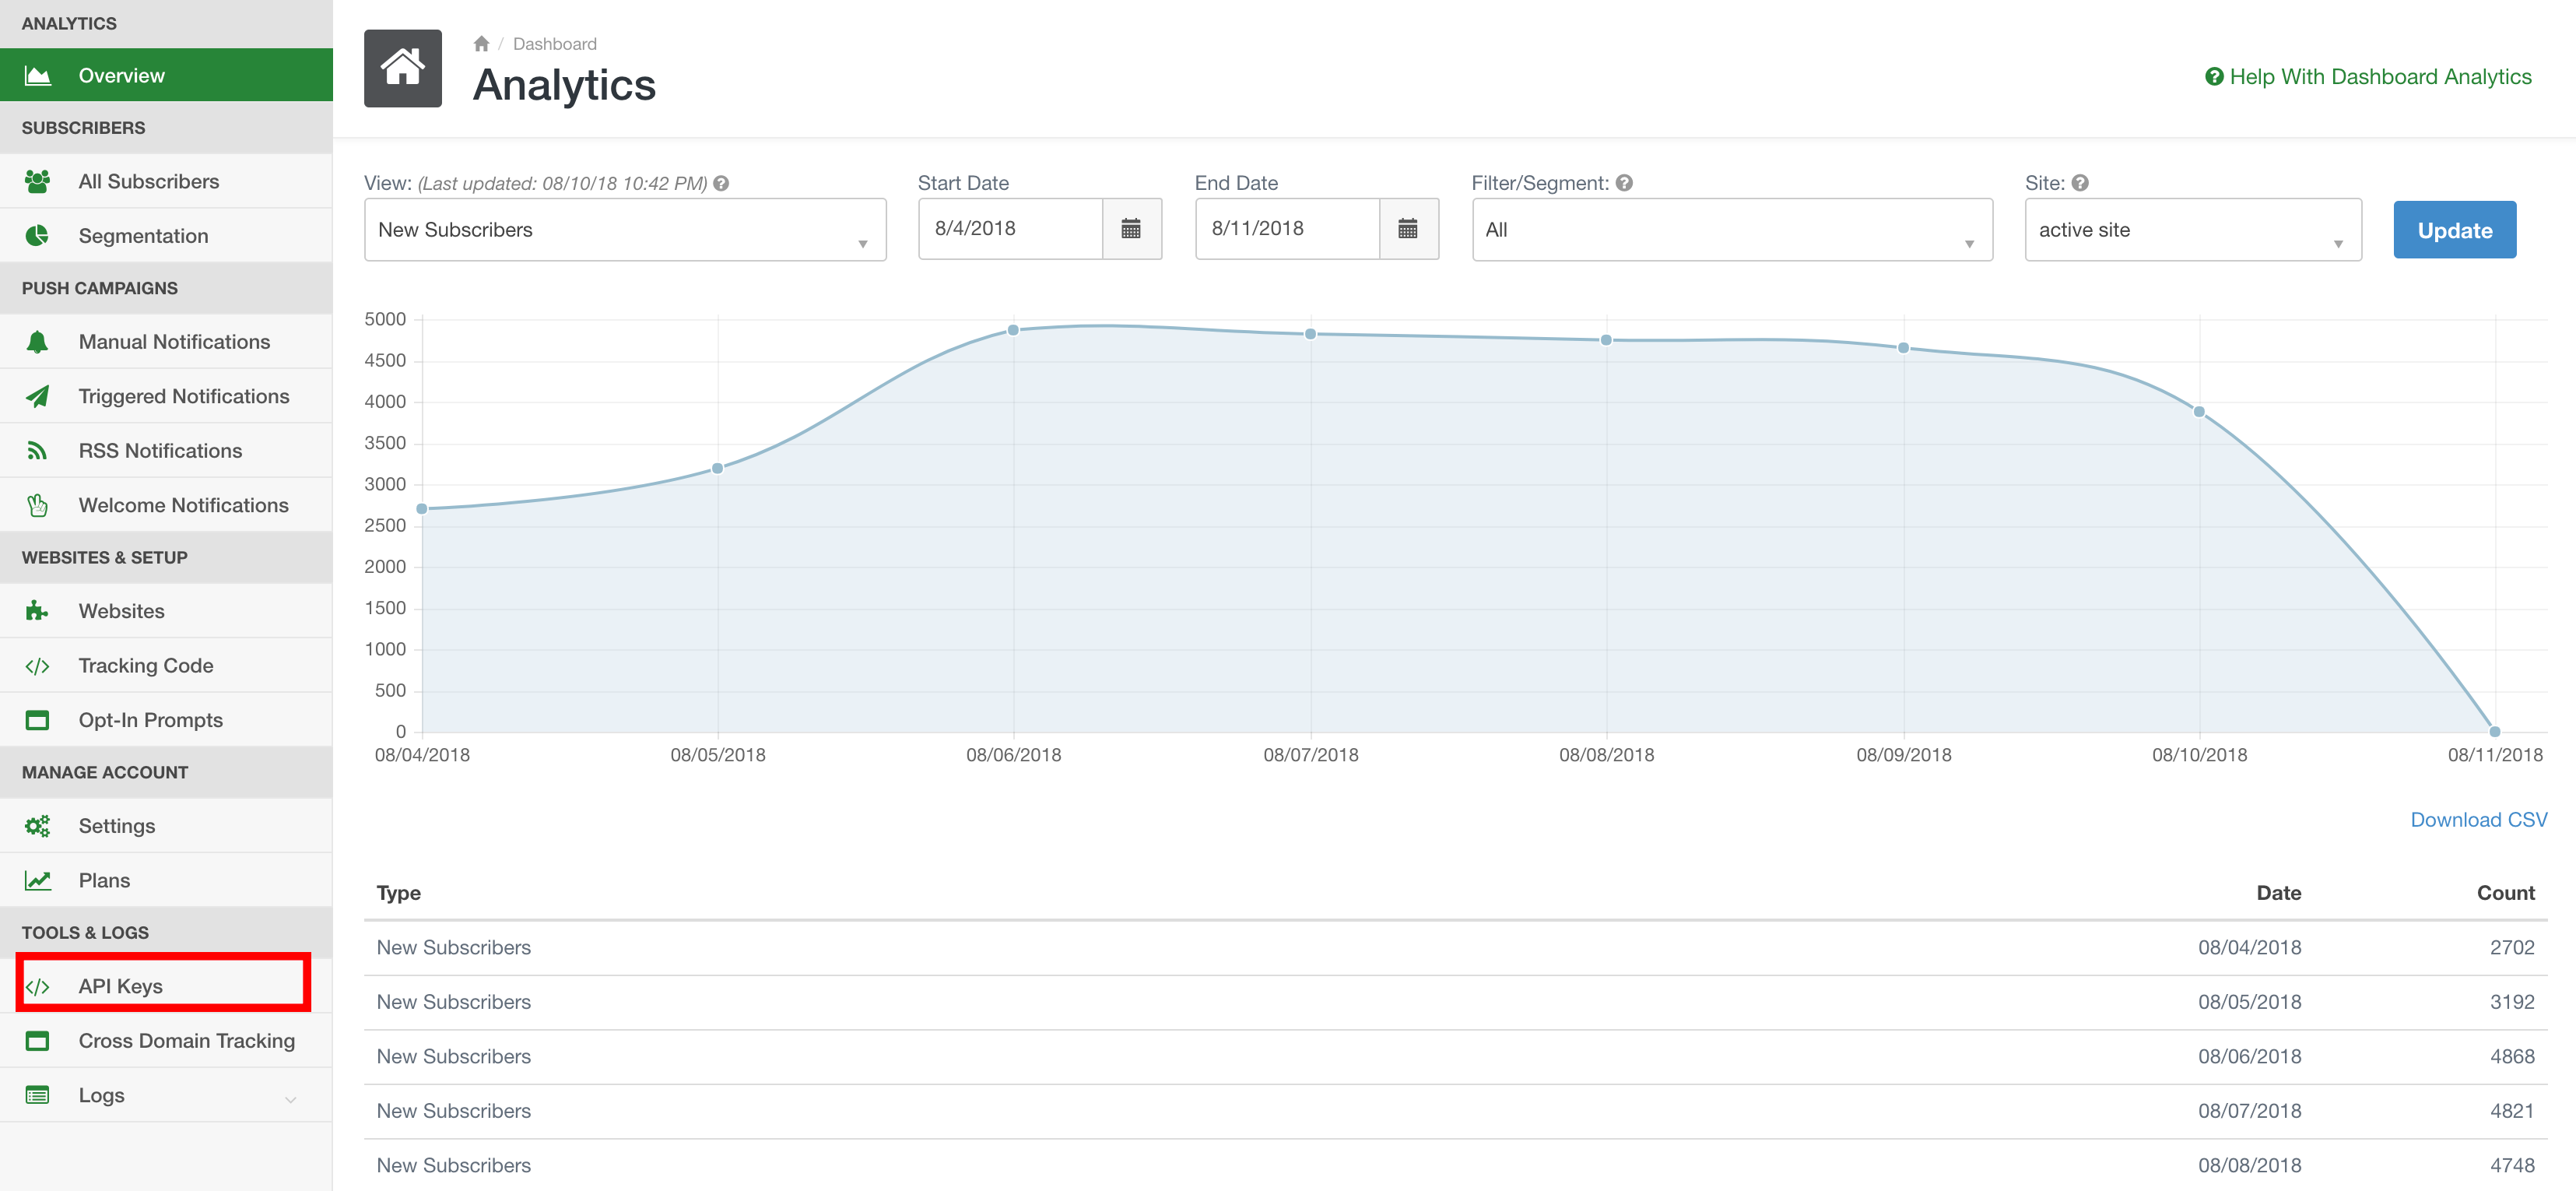The height and width of the screenshot is (1191, 2576).
Task: Click the Manual Notifications bell icon
Action: pos(37,342)
